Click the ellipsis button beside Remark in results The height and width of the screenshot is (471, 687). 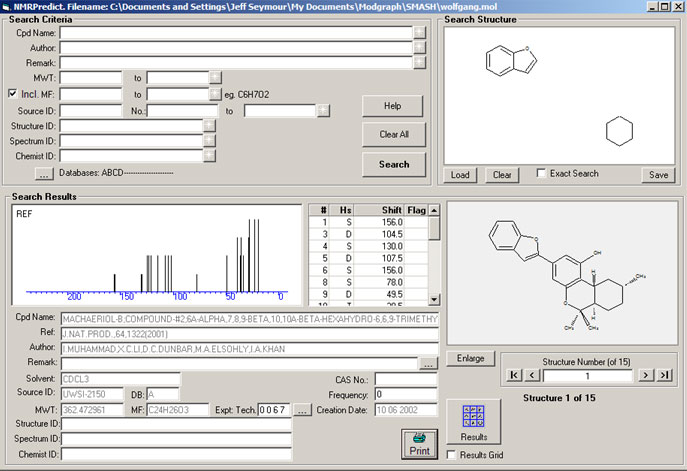click(429, 364)
